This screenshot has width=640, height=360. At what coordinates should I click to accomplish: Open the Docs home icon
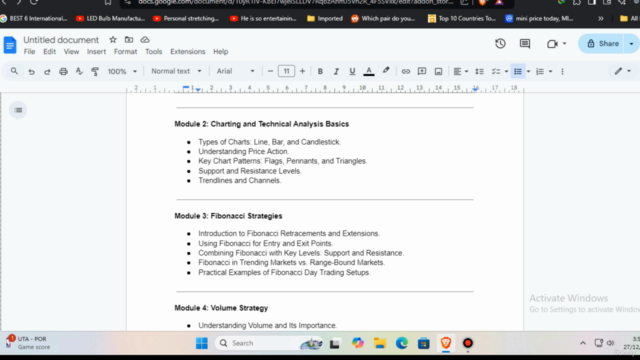(10, 45)
